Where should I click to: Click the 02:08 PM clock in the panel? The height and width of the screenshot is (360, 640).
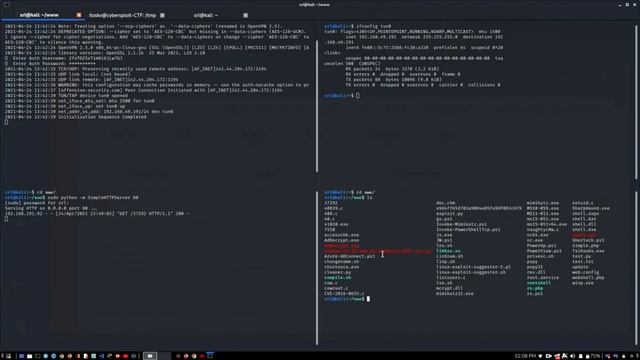pyautogui.click(x=525, y=356)
